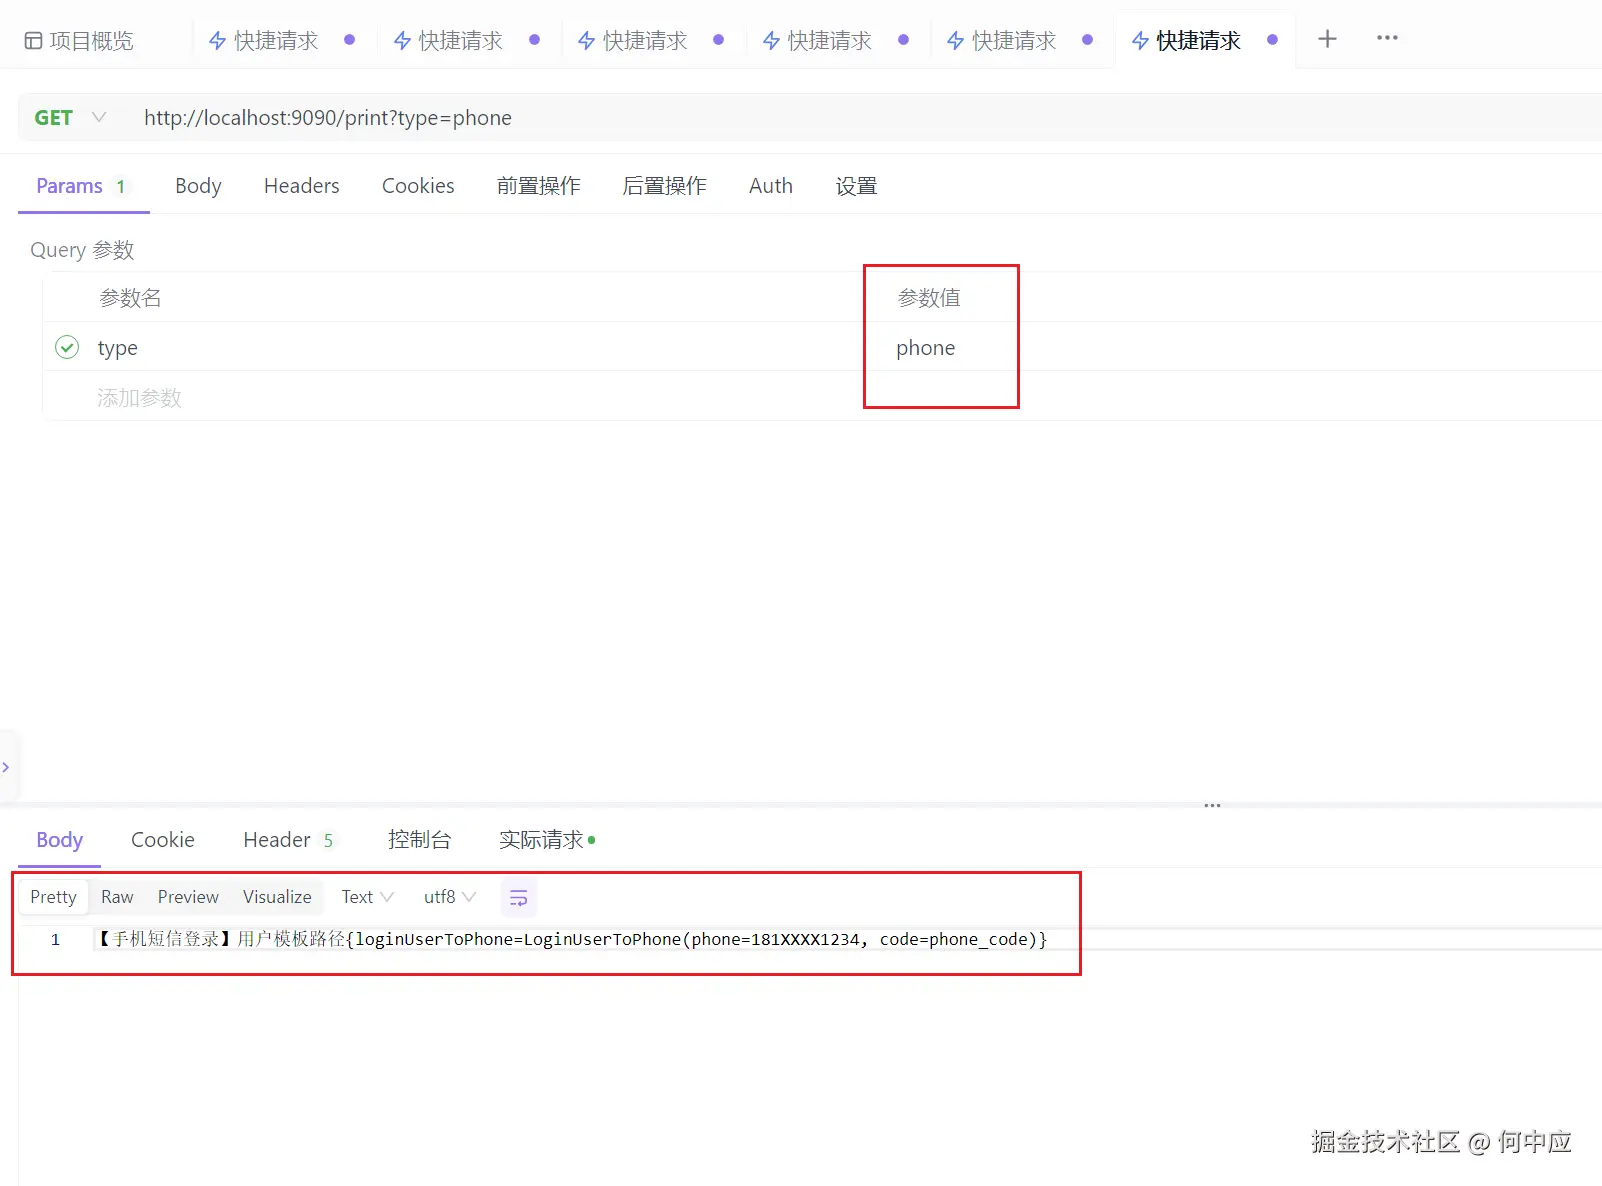Click unsaved-changes dot on second 快捷请求 tab

pos(534,40)
